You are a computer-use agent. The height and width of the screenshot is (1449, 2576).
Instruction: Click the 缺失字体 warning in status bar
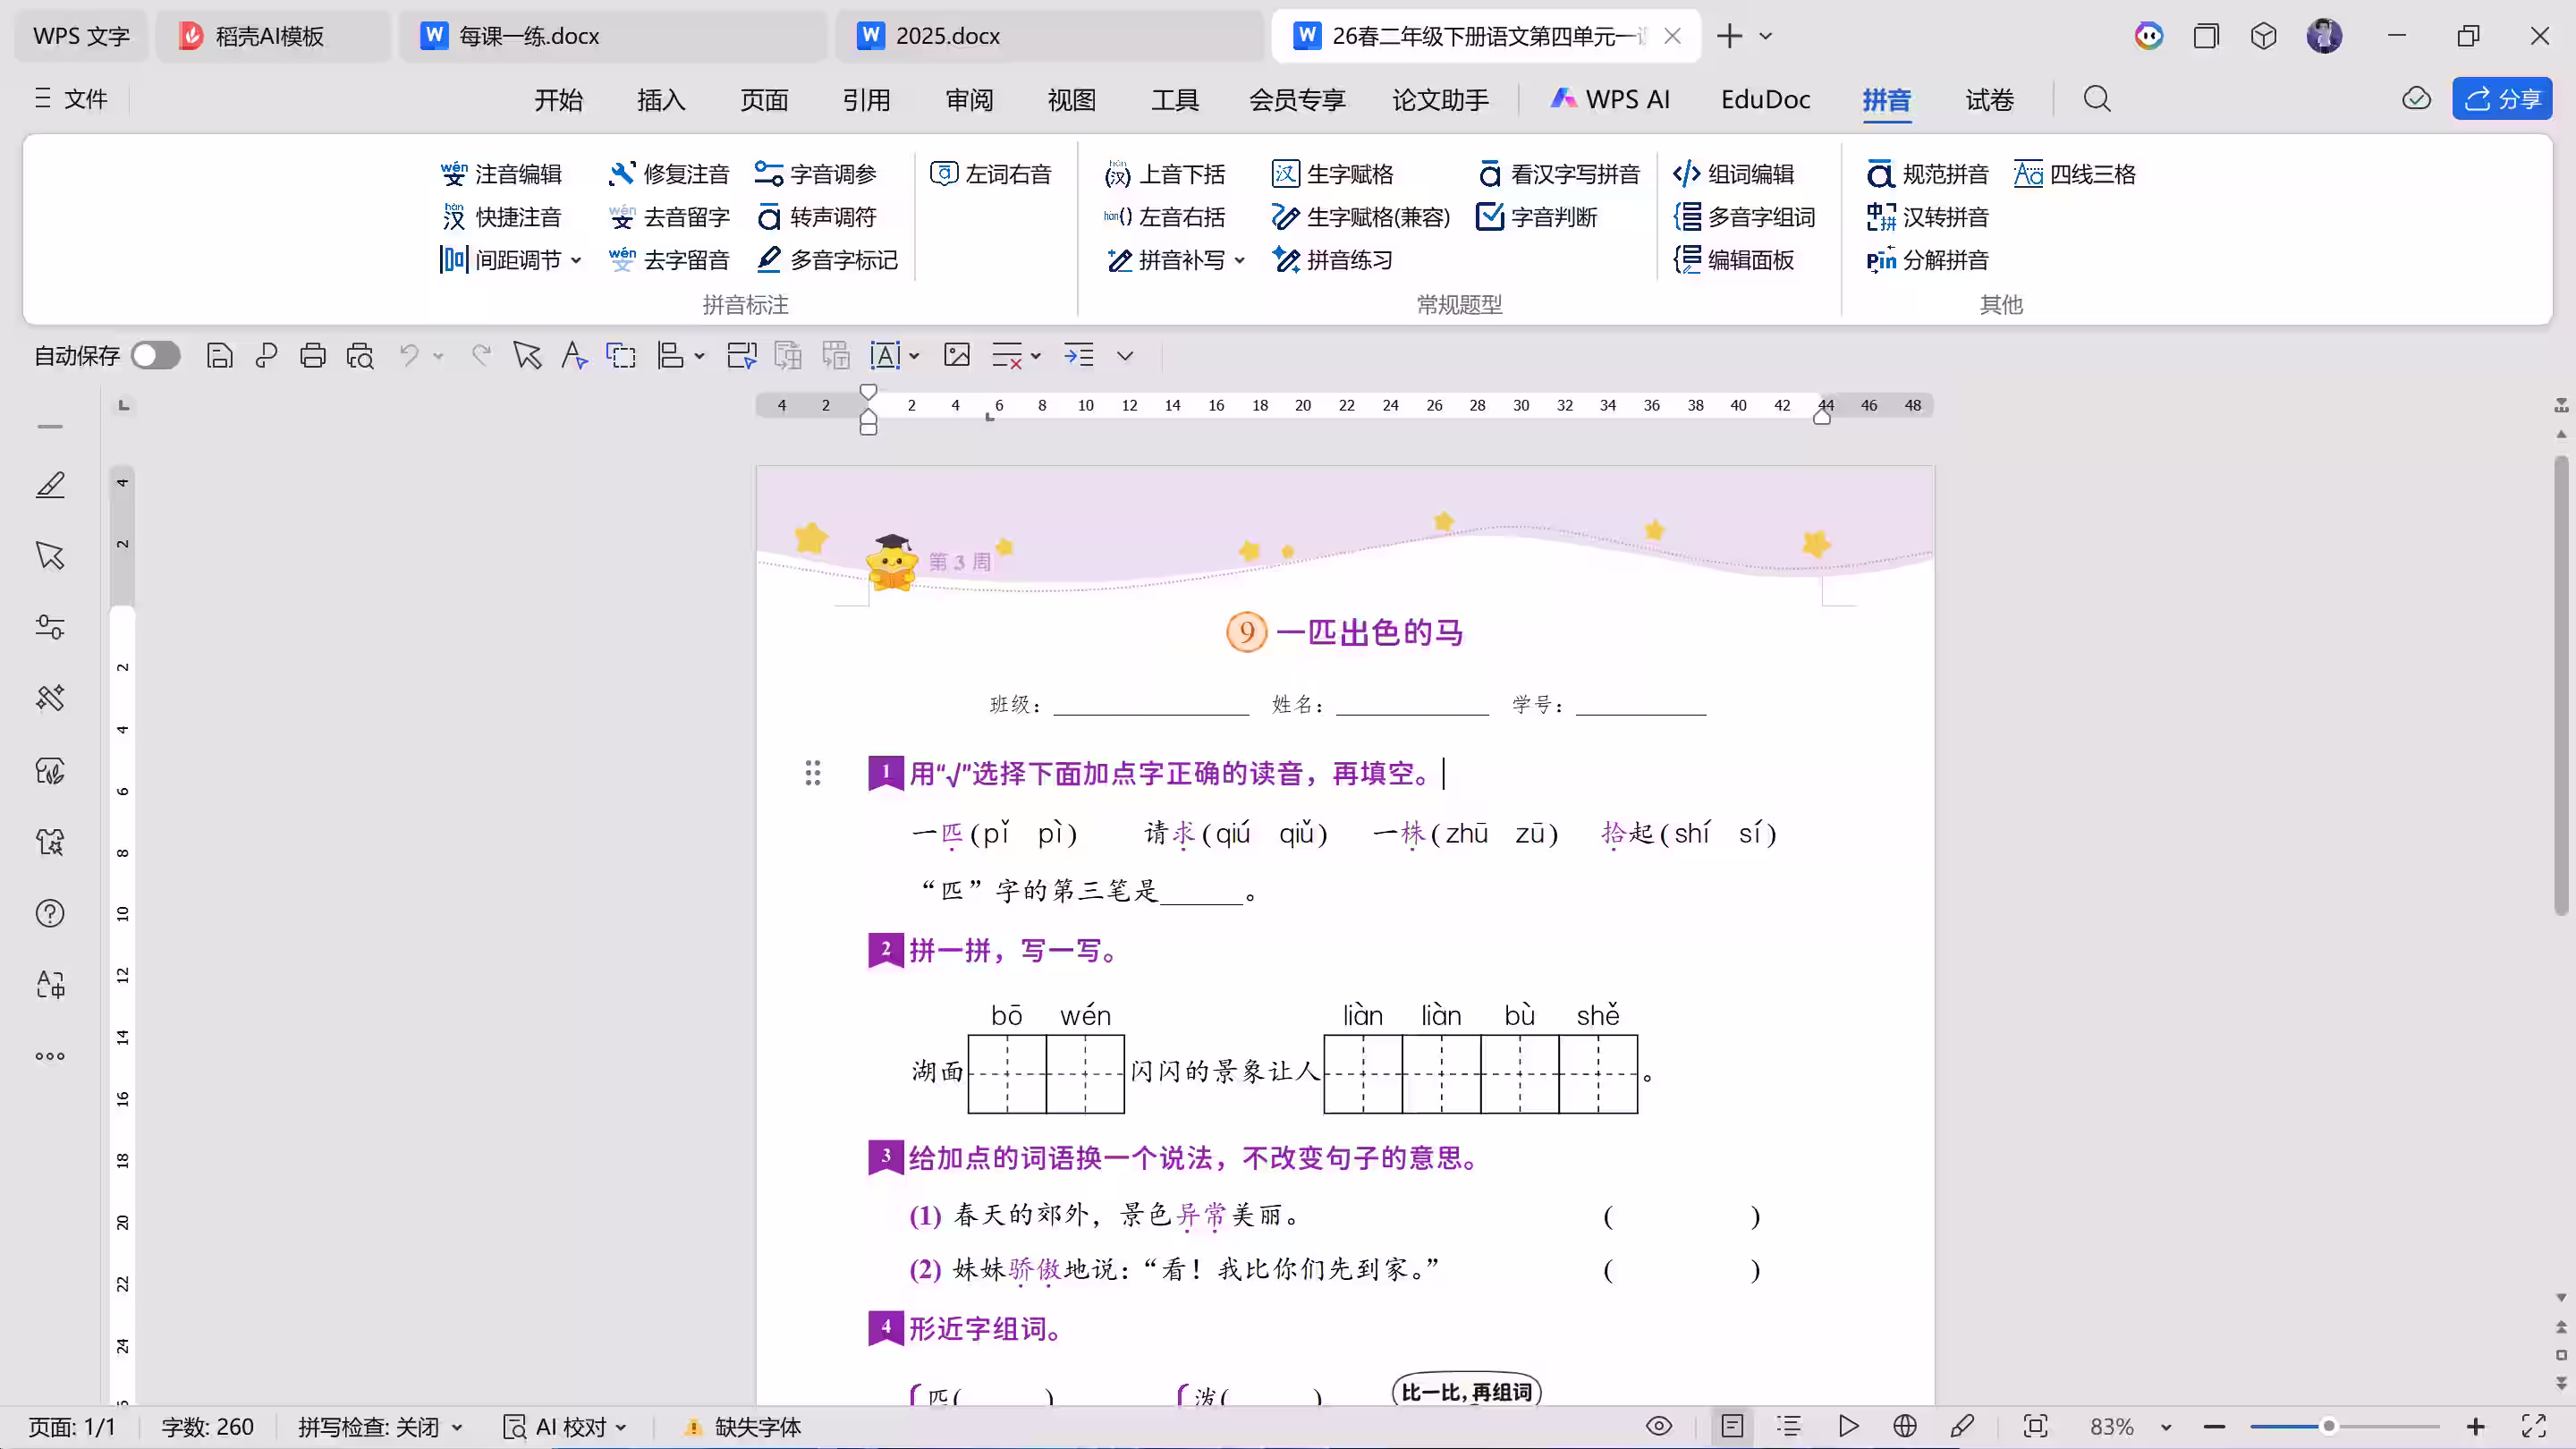coord(757,1426)
